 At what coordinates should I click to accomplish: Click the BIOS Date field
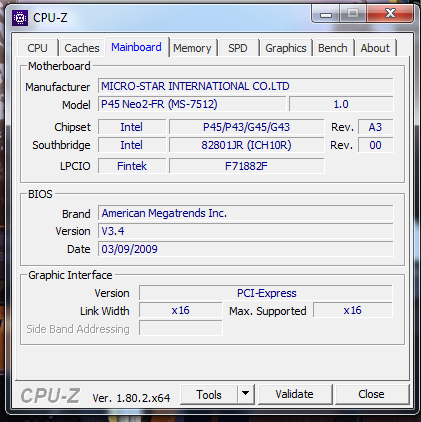(246, 249)
